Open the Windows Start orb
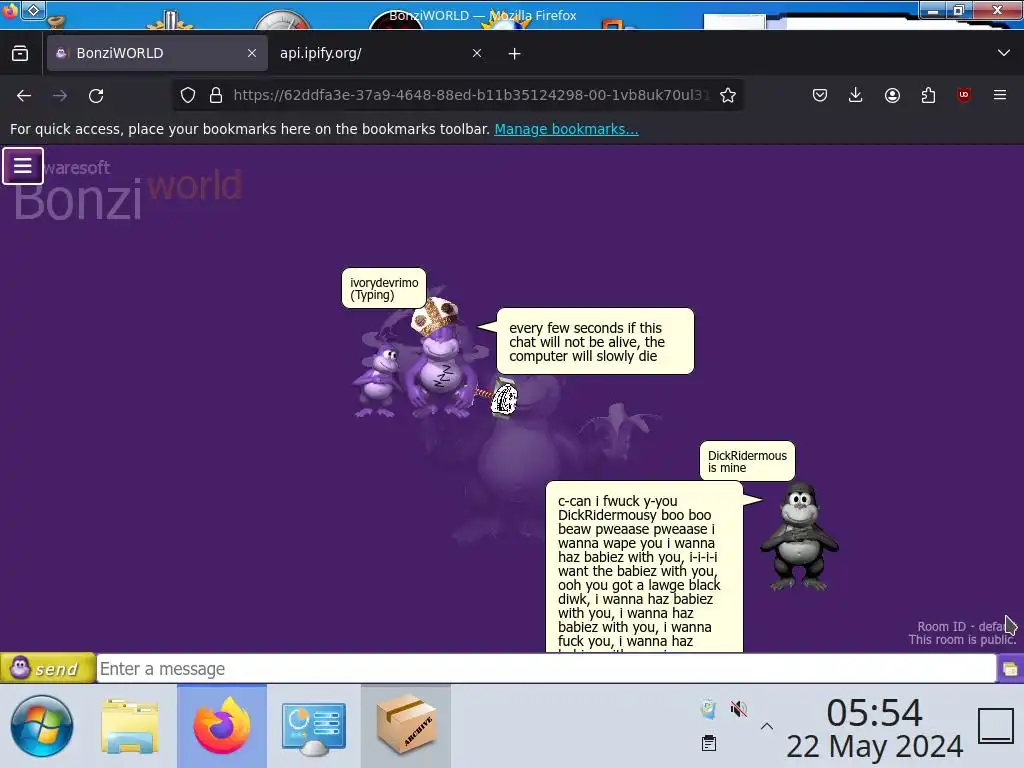The height and width of the screenshot is (768, 1024). [x=42, y=726]
